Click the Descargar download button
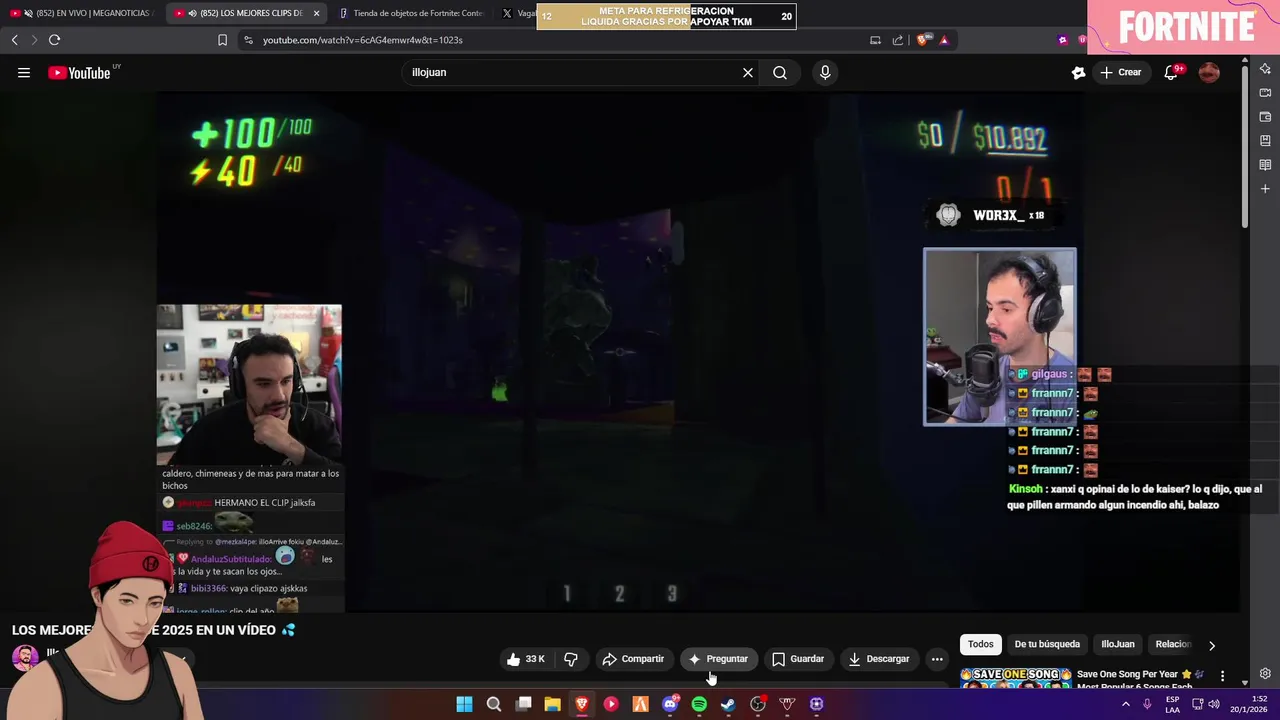 pyautogui.click(x=879, y=659)
